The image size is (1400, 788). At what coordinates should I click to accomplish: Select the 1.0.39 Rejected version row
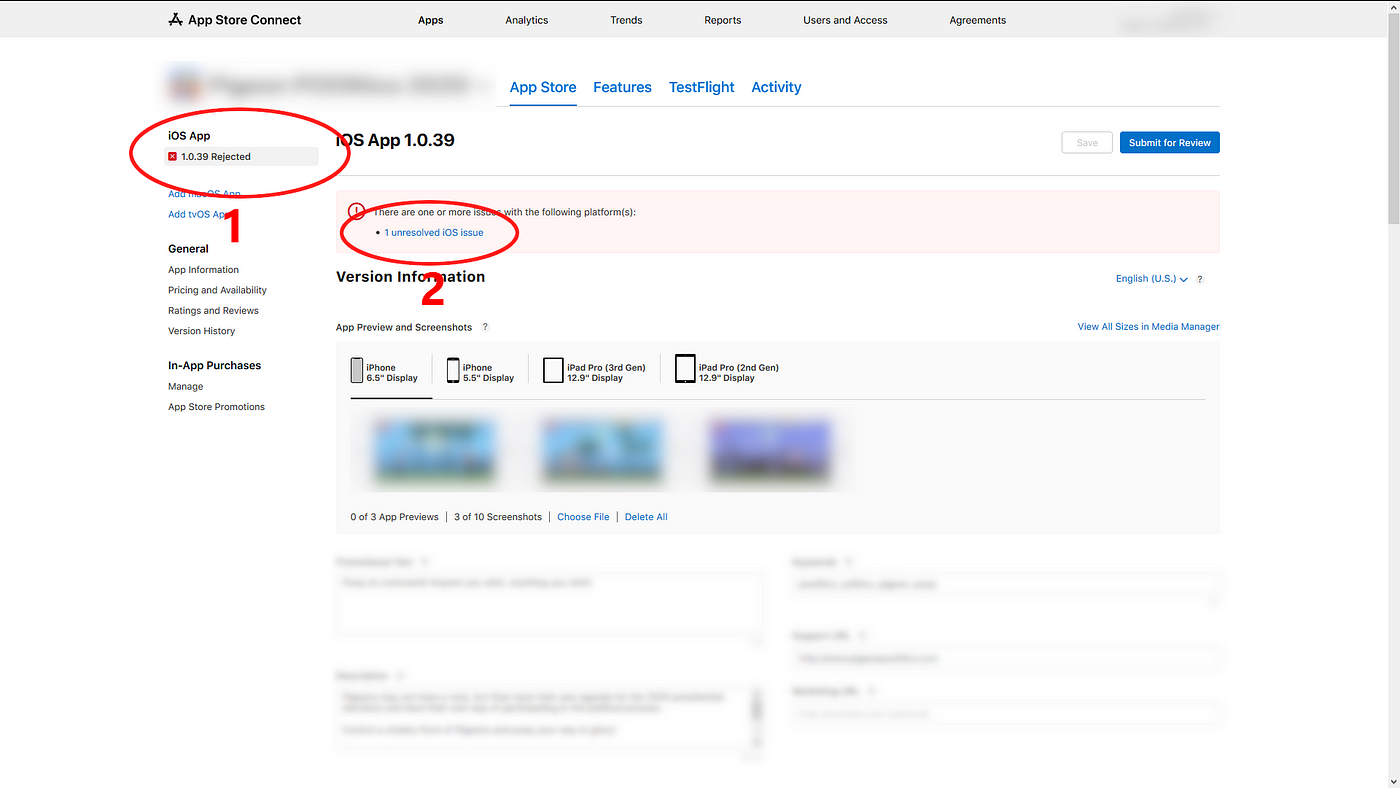(x=241, y=157)
